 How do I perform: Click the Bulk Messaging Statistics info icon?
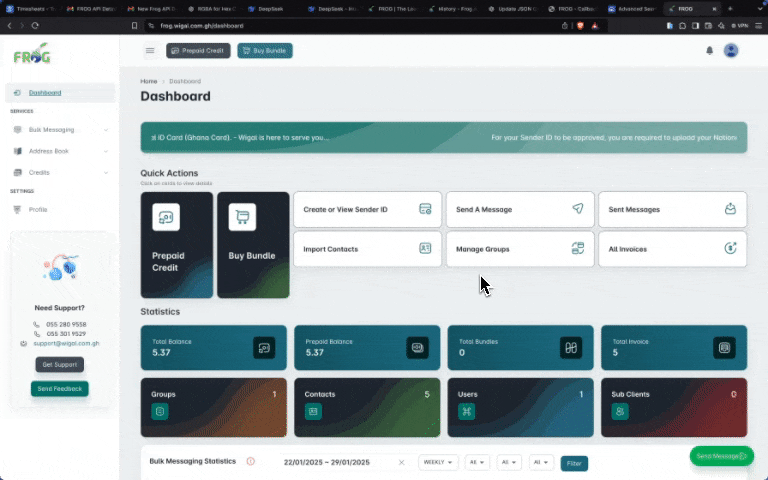[251, 461]
